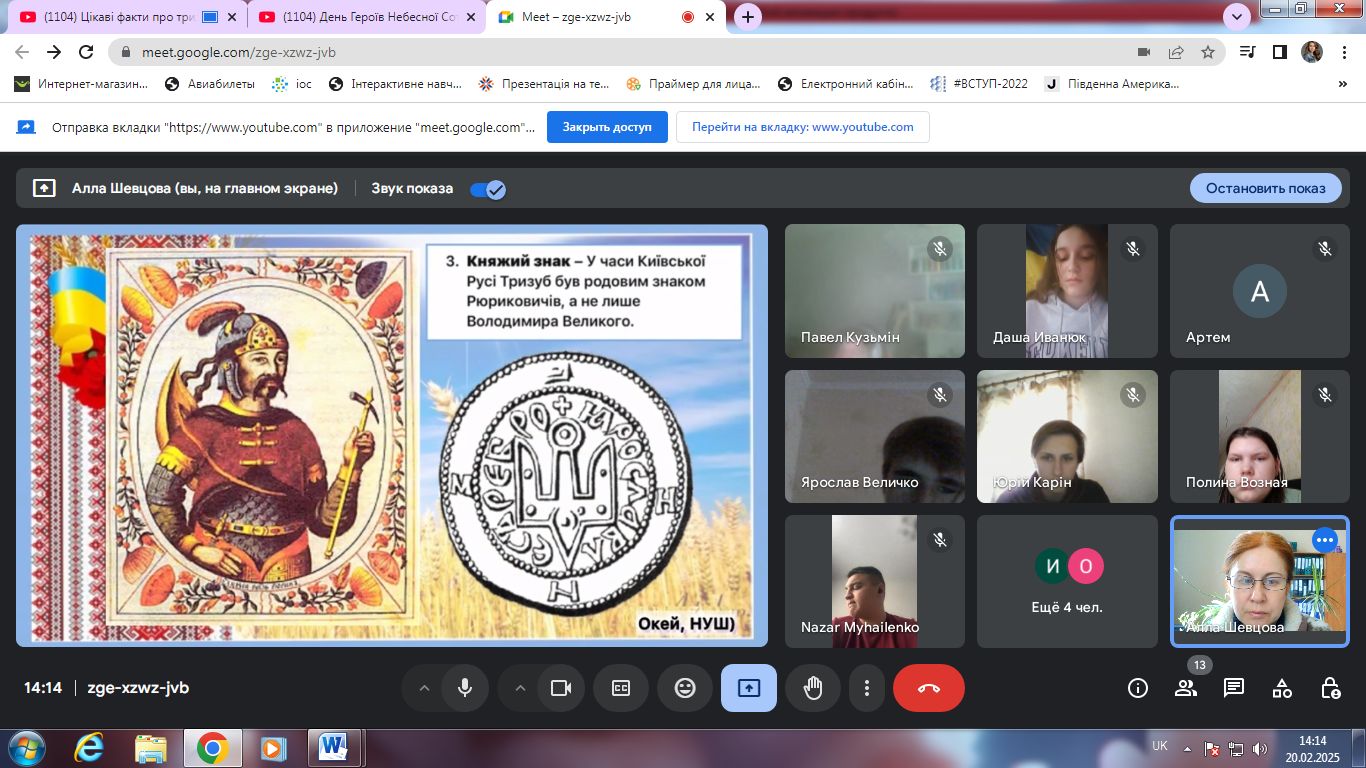View site information icon in address bar

coord(125,52)
